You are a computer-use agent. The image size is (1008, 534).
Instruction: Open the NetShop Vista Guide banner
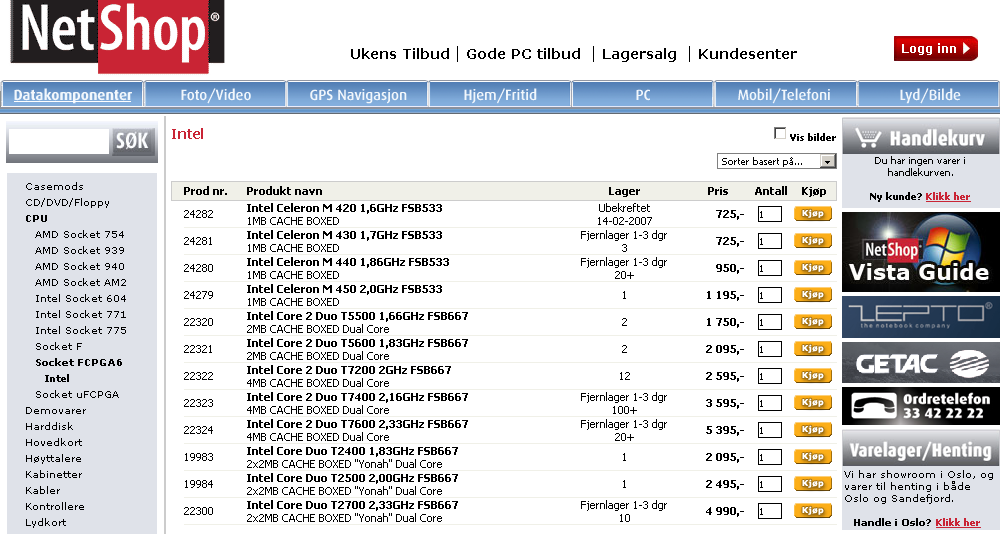coord(921,253)
